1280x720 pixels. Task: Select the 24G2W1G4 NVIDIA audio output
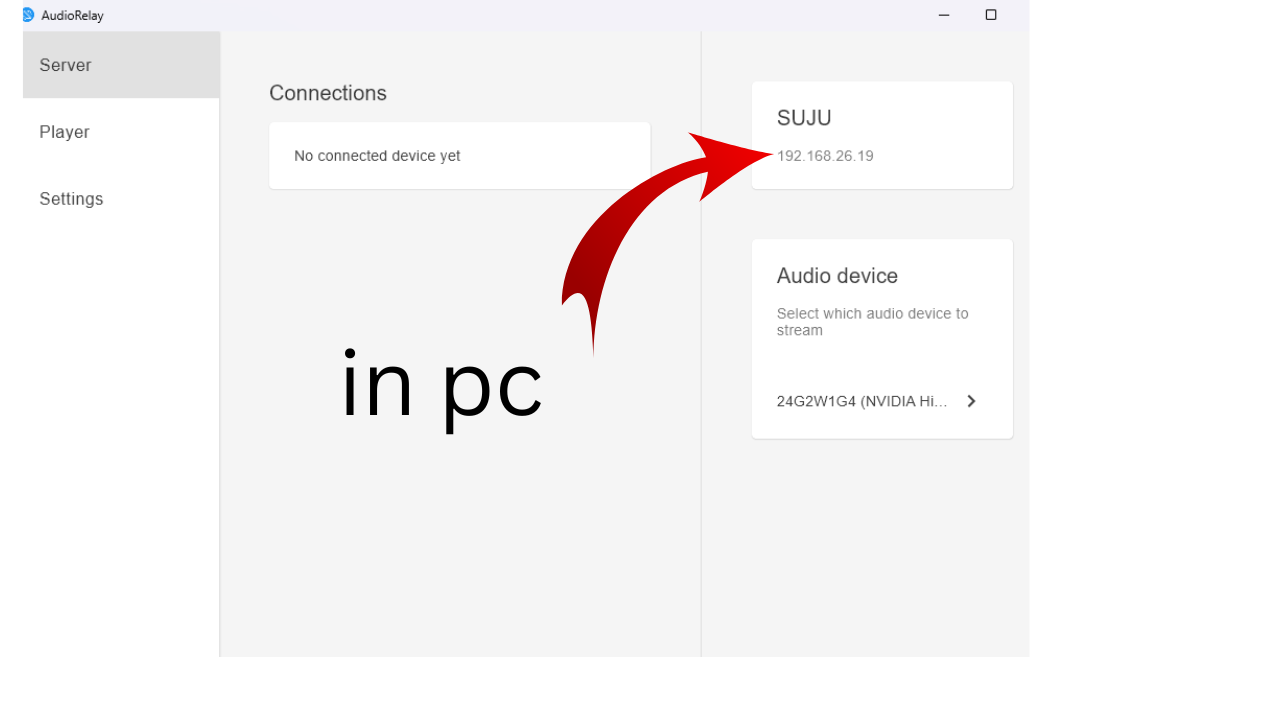862,401
